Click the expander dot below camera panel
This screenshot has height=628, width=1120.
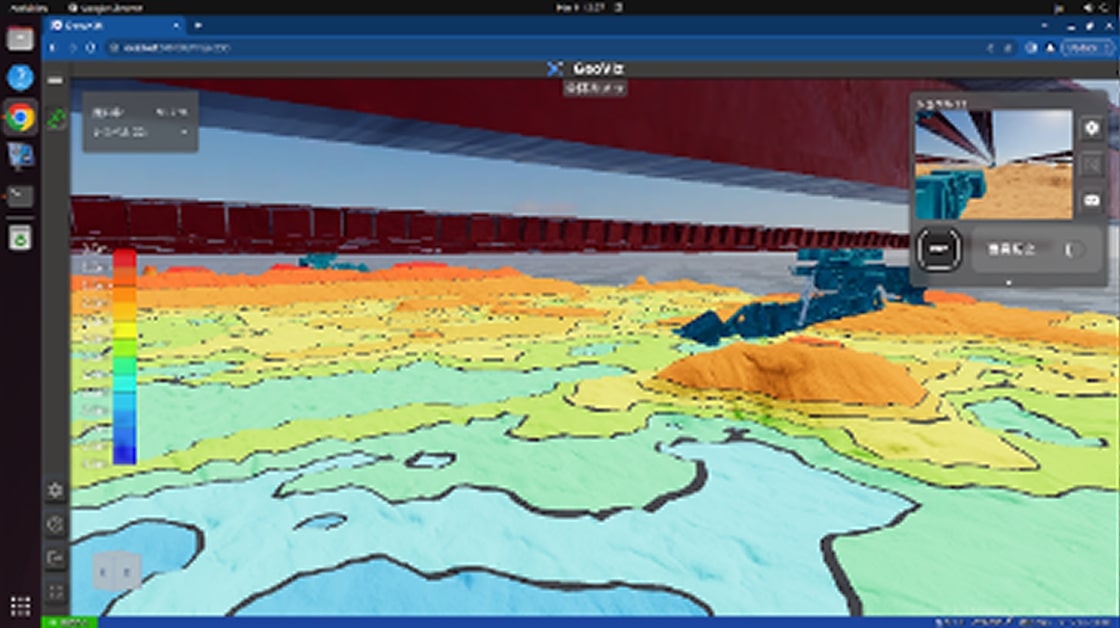1008,282
